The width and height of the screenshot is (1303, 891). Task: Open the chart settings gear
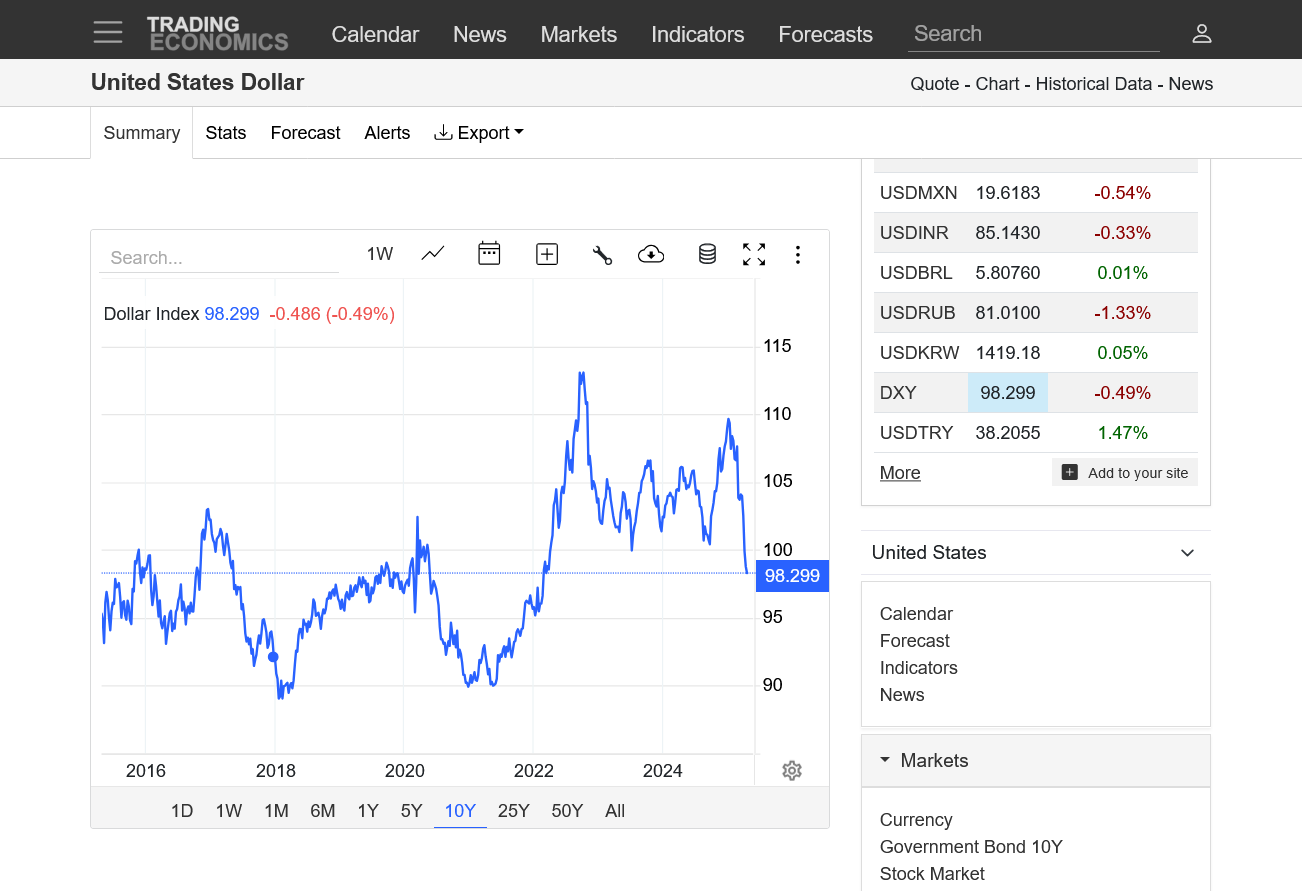792,770
